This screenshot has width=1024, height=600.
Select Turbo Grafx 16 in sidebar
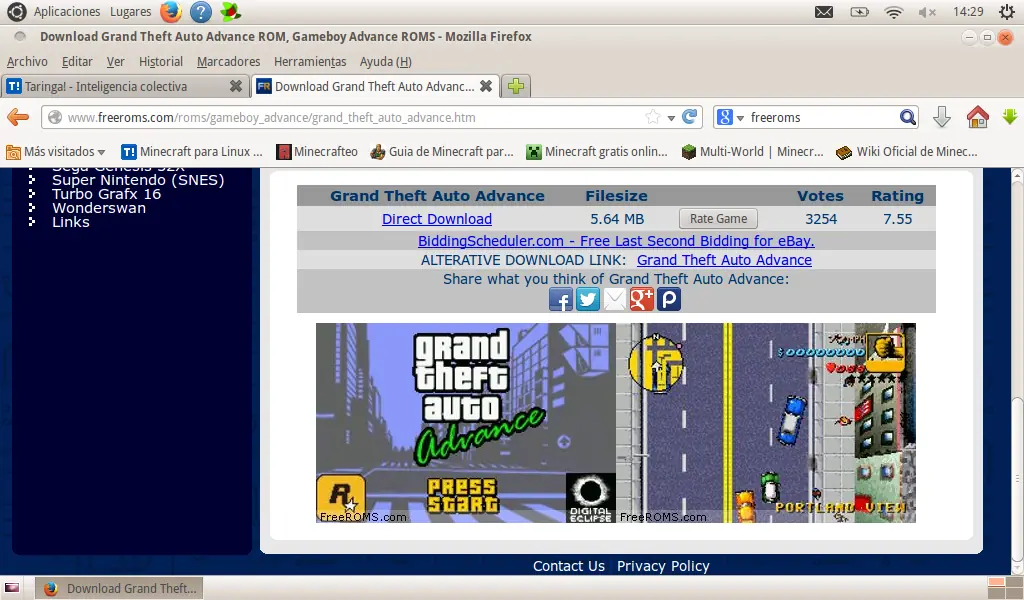pyautogui.click(x=106, y=194)
